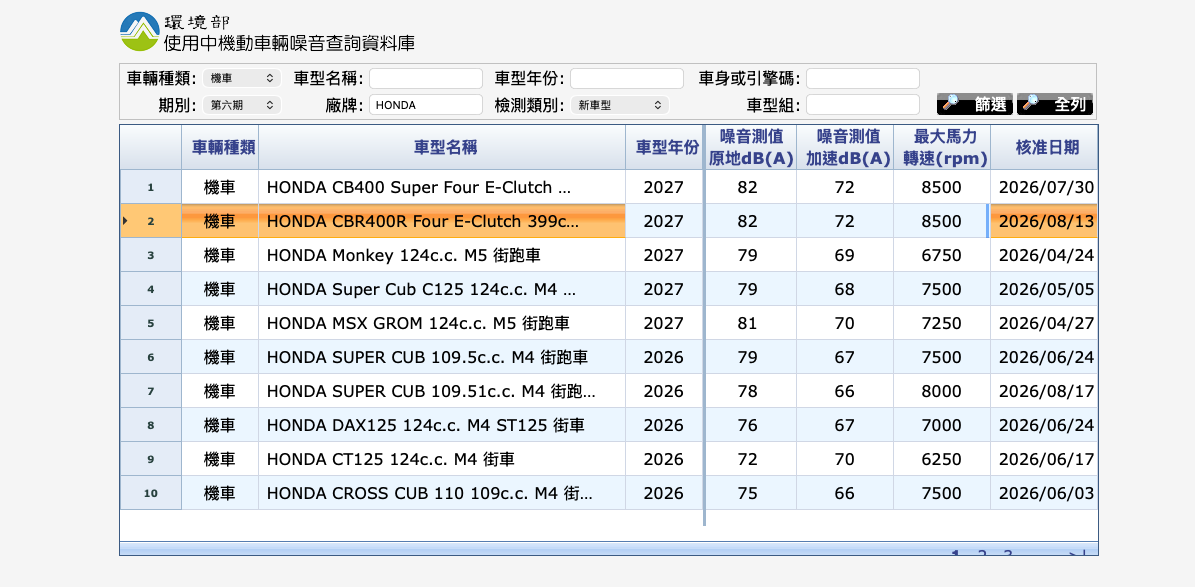The height and width of the screenshot is (587, 1195).
Task: Click HONDA MSX GROM 124c.c. M5 cell
Action: click(442, 323)
